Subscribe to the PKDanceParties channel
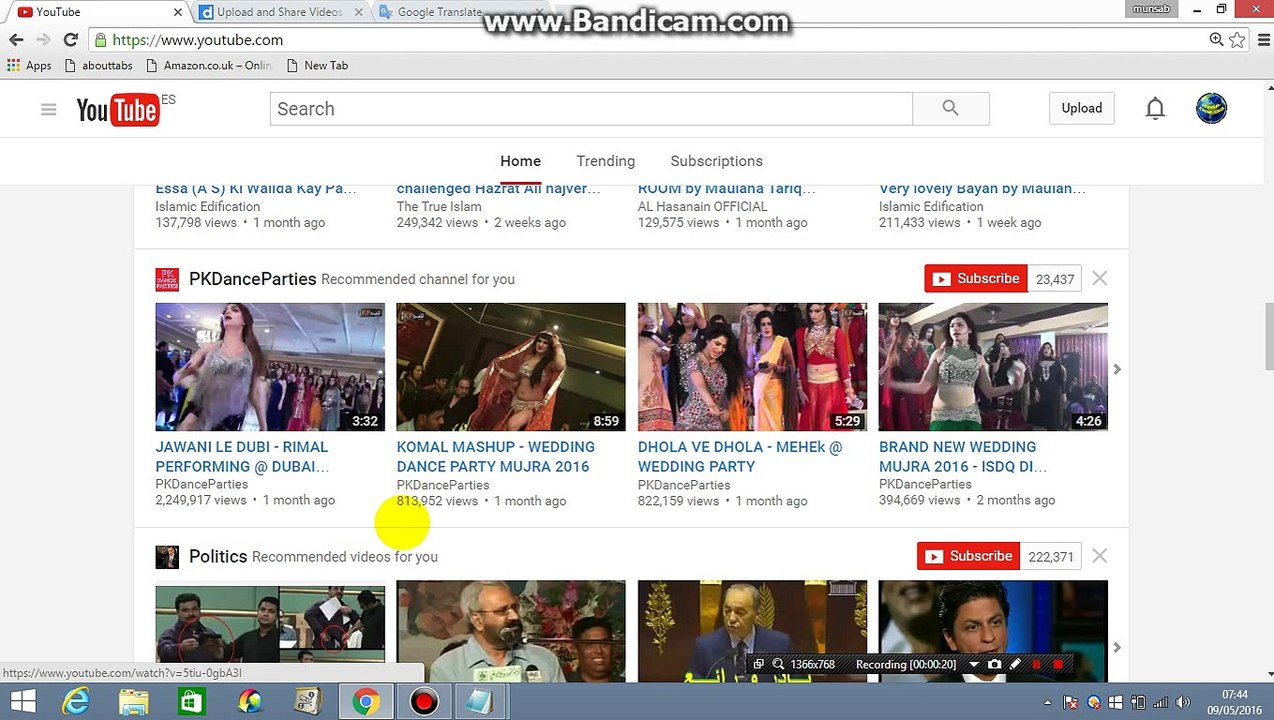 click(975, 279)
